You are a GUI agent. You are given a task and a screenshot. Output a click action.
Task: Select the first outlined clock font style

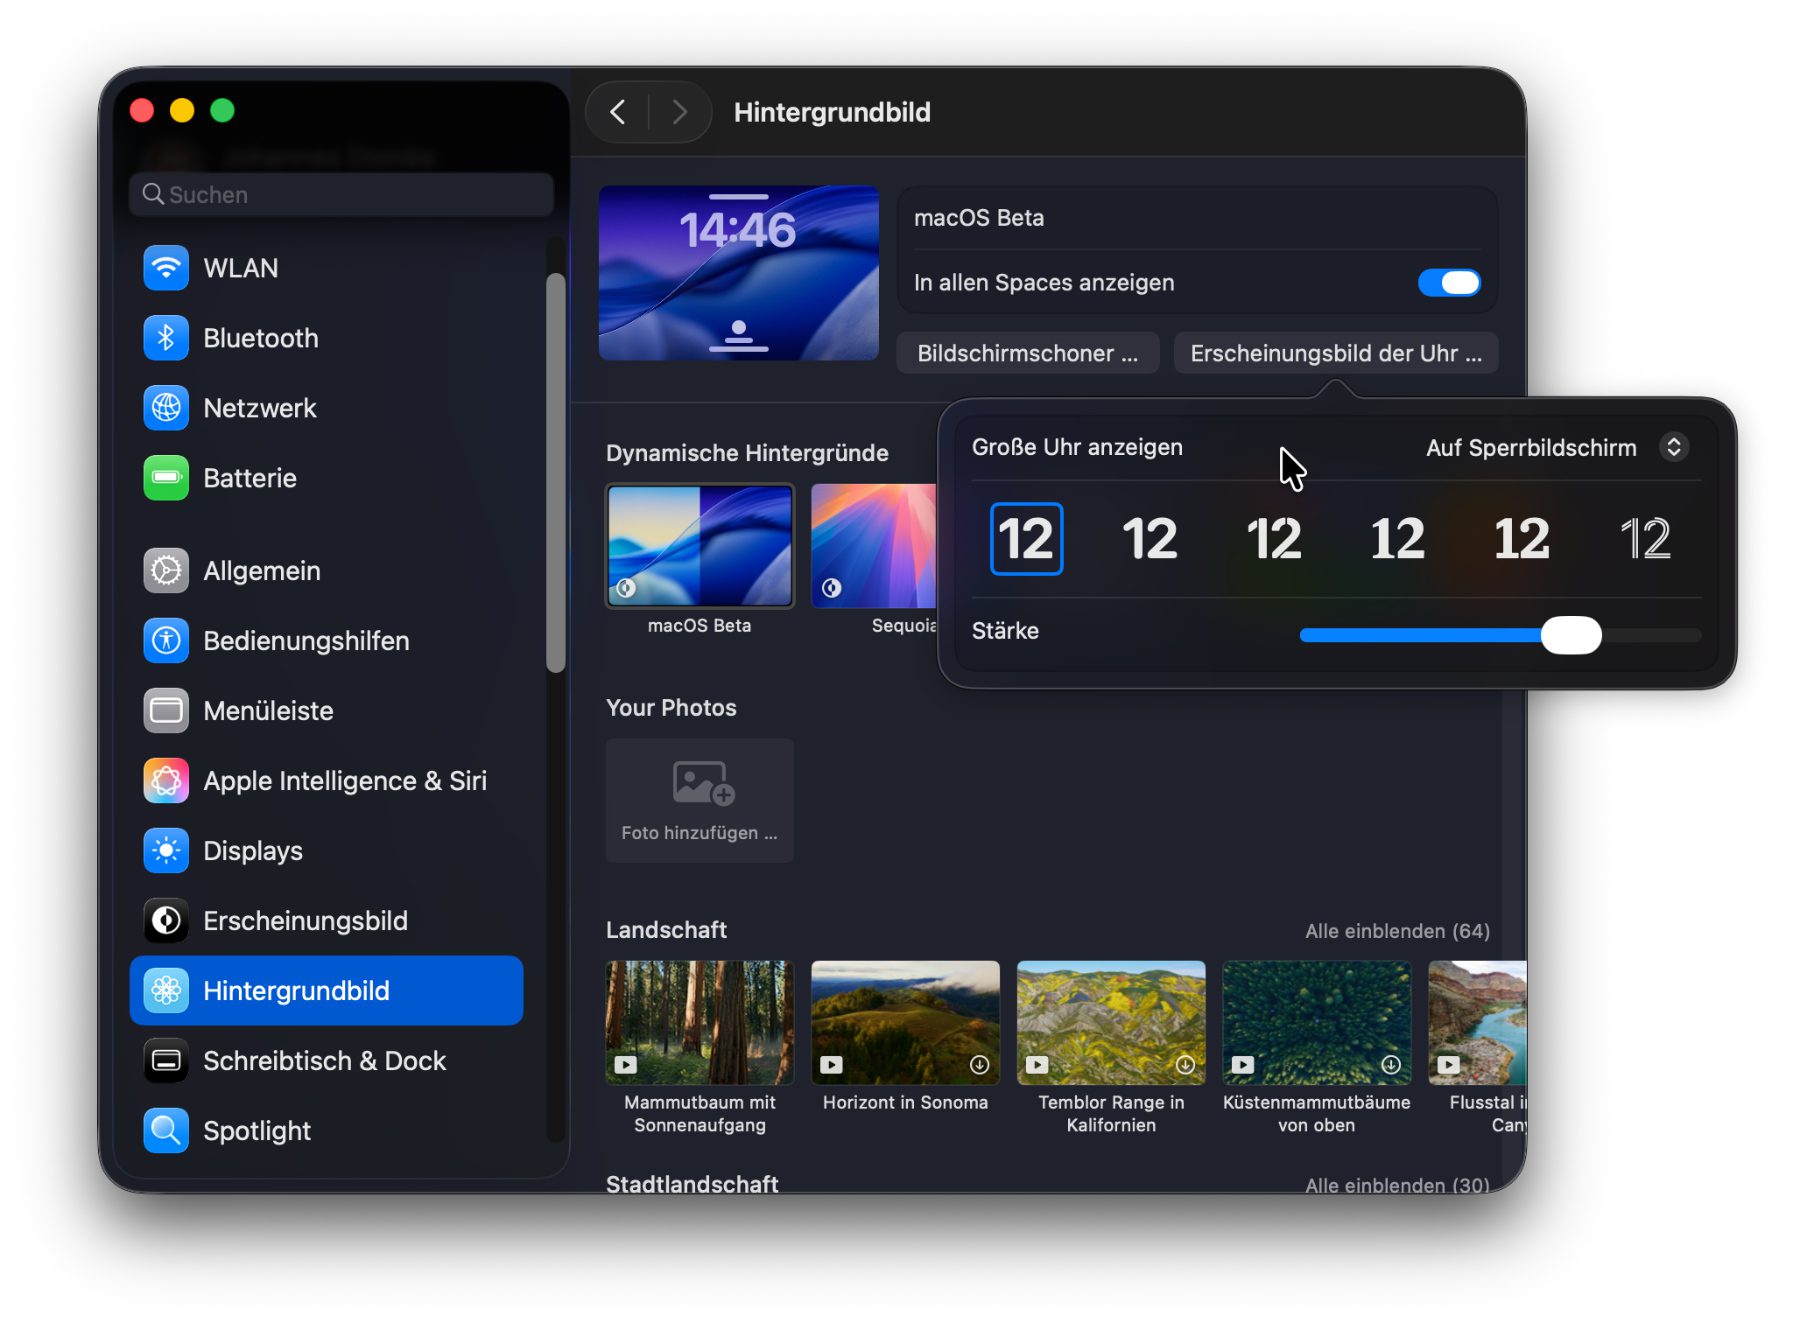pyautogui.click(x=1026, y=539)
